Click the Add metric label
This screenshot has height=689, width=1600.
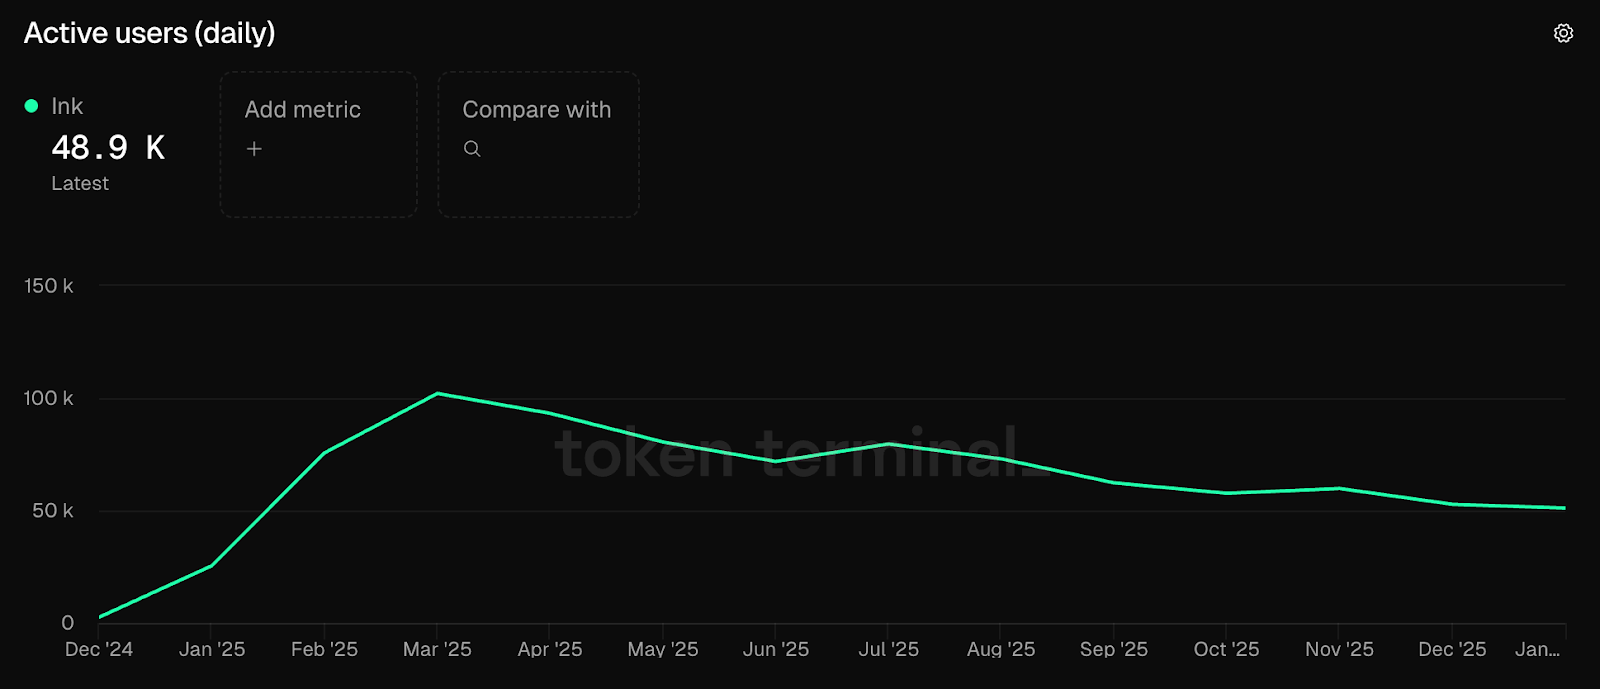click(x=302, y=110)
